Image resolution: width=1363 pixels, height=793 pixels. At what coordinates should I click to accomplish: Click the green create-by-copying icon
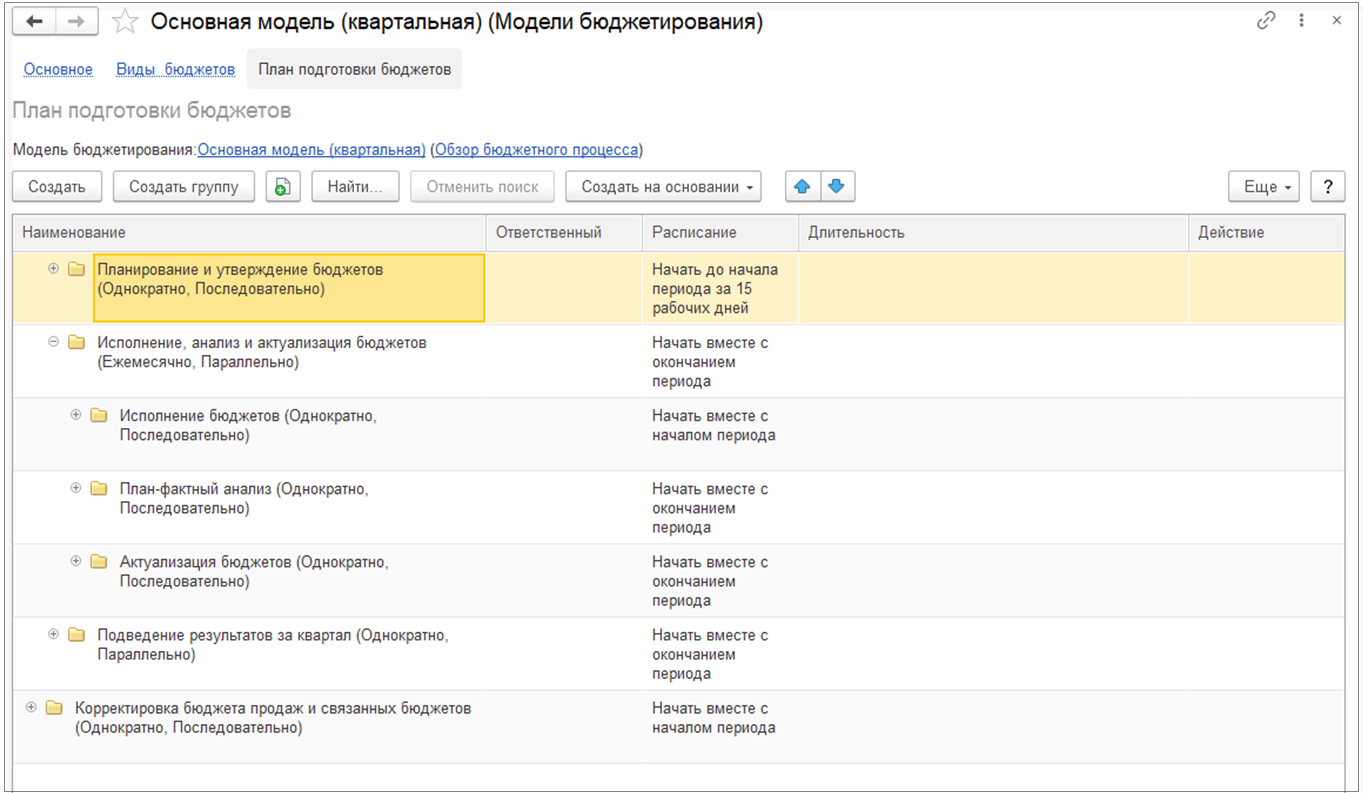[x=283, y=187]
